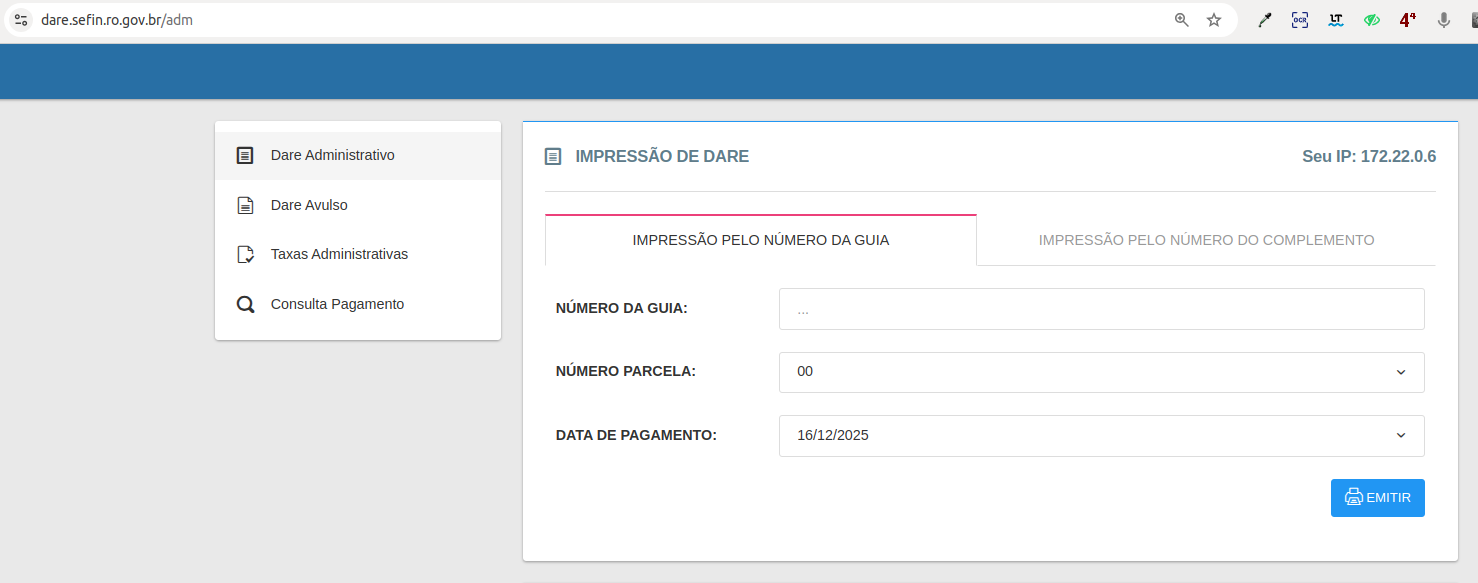Open the browser zoom magnifier icon

click(x=1182, y=20)
